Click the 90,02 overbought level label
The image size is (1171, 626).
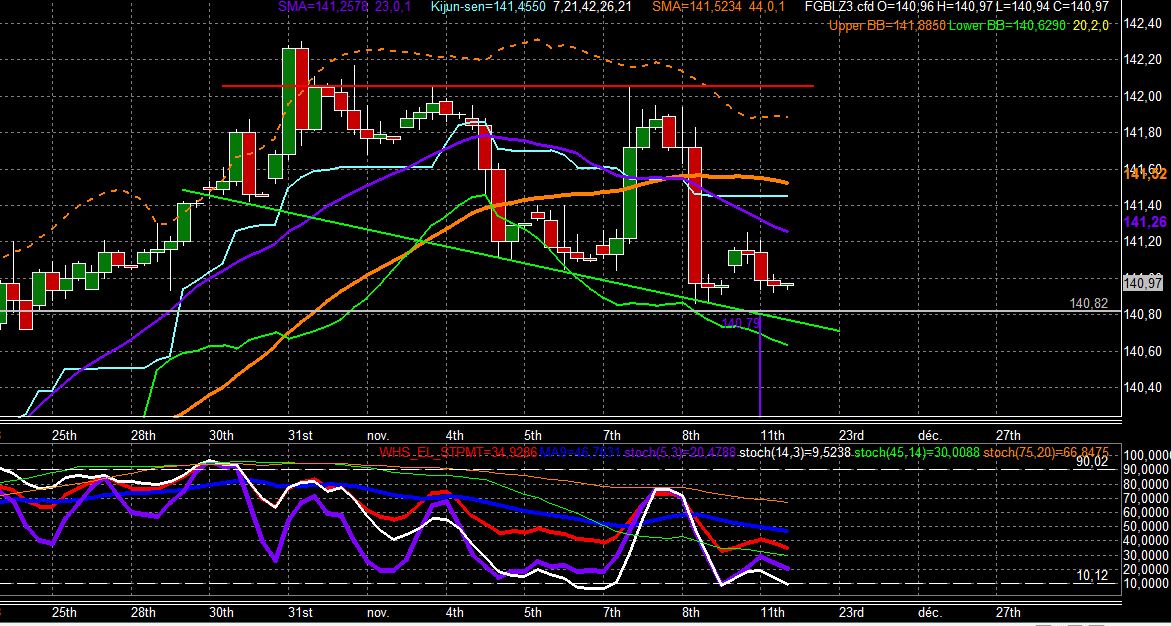(x=1094, y=462)
